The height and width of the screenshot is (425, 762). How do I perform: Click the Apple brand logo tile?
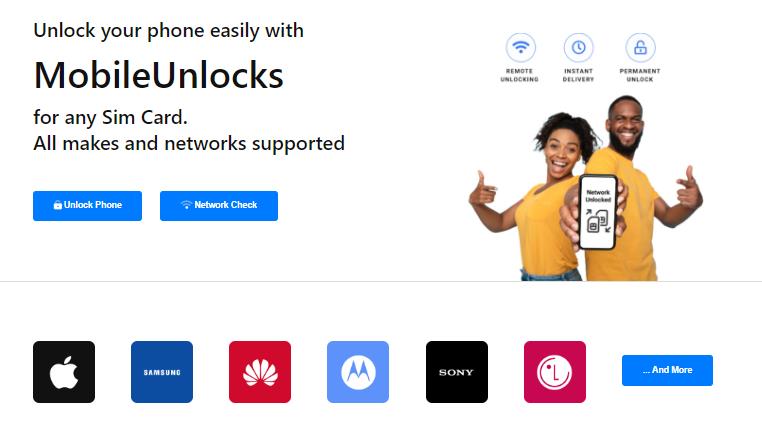pos(64,372)
